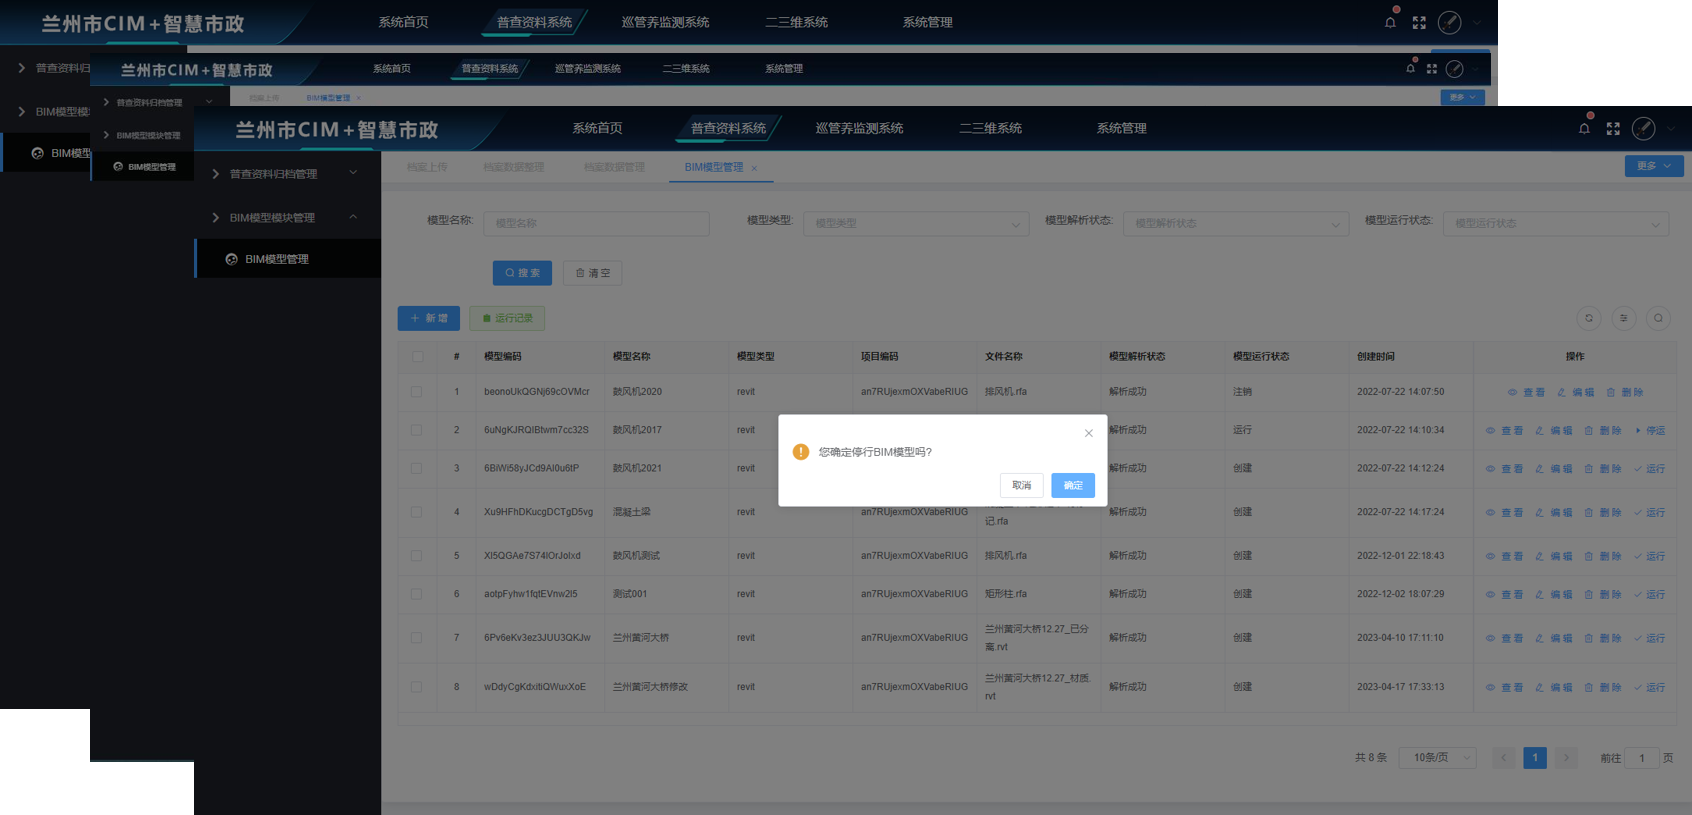Switch to the 档案上传 tab in front window

tap(427, 167)
